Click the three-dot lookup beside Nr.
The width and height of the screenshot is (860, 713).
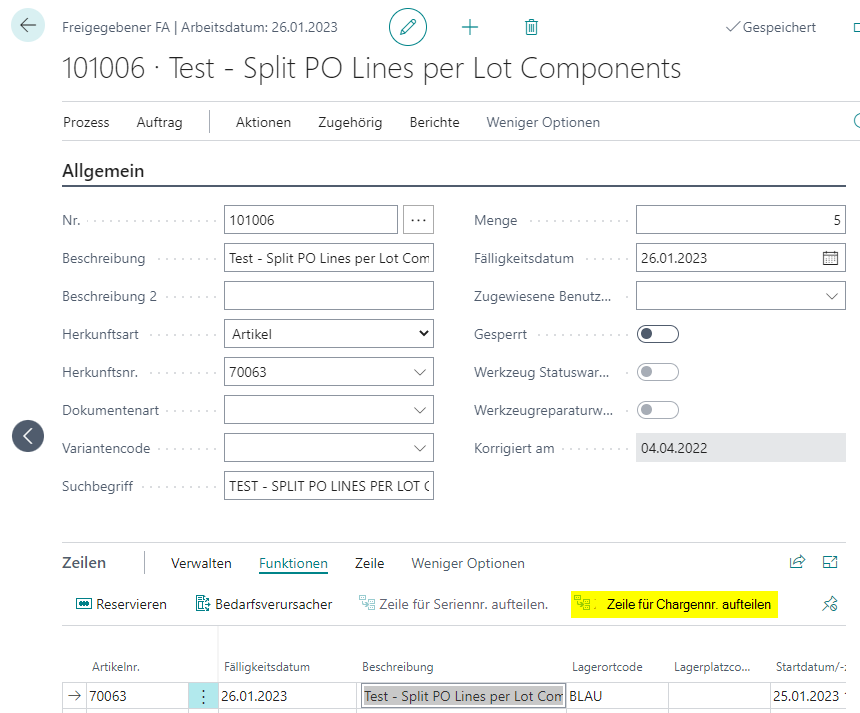click(418, 220)
